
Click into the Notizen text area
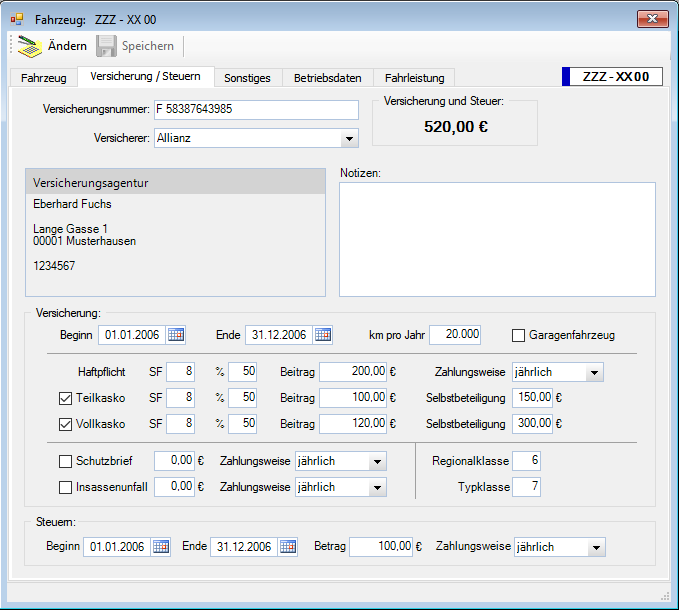(x=497, y=239)
